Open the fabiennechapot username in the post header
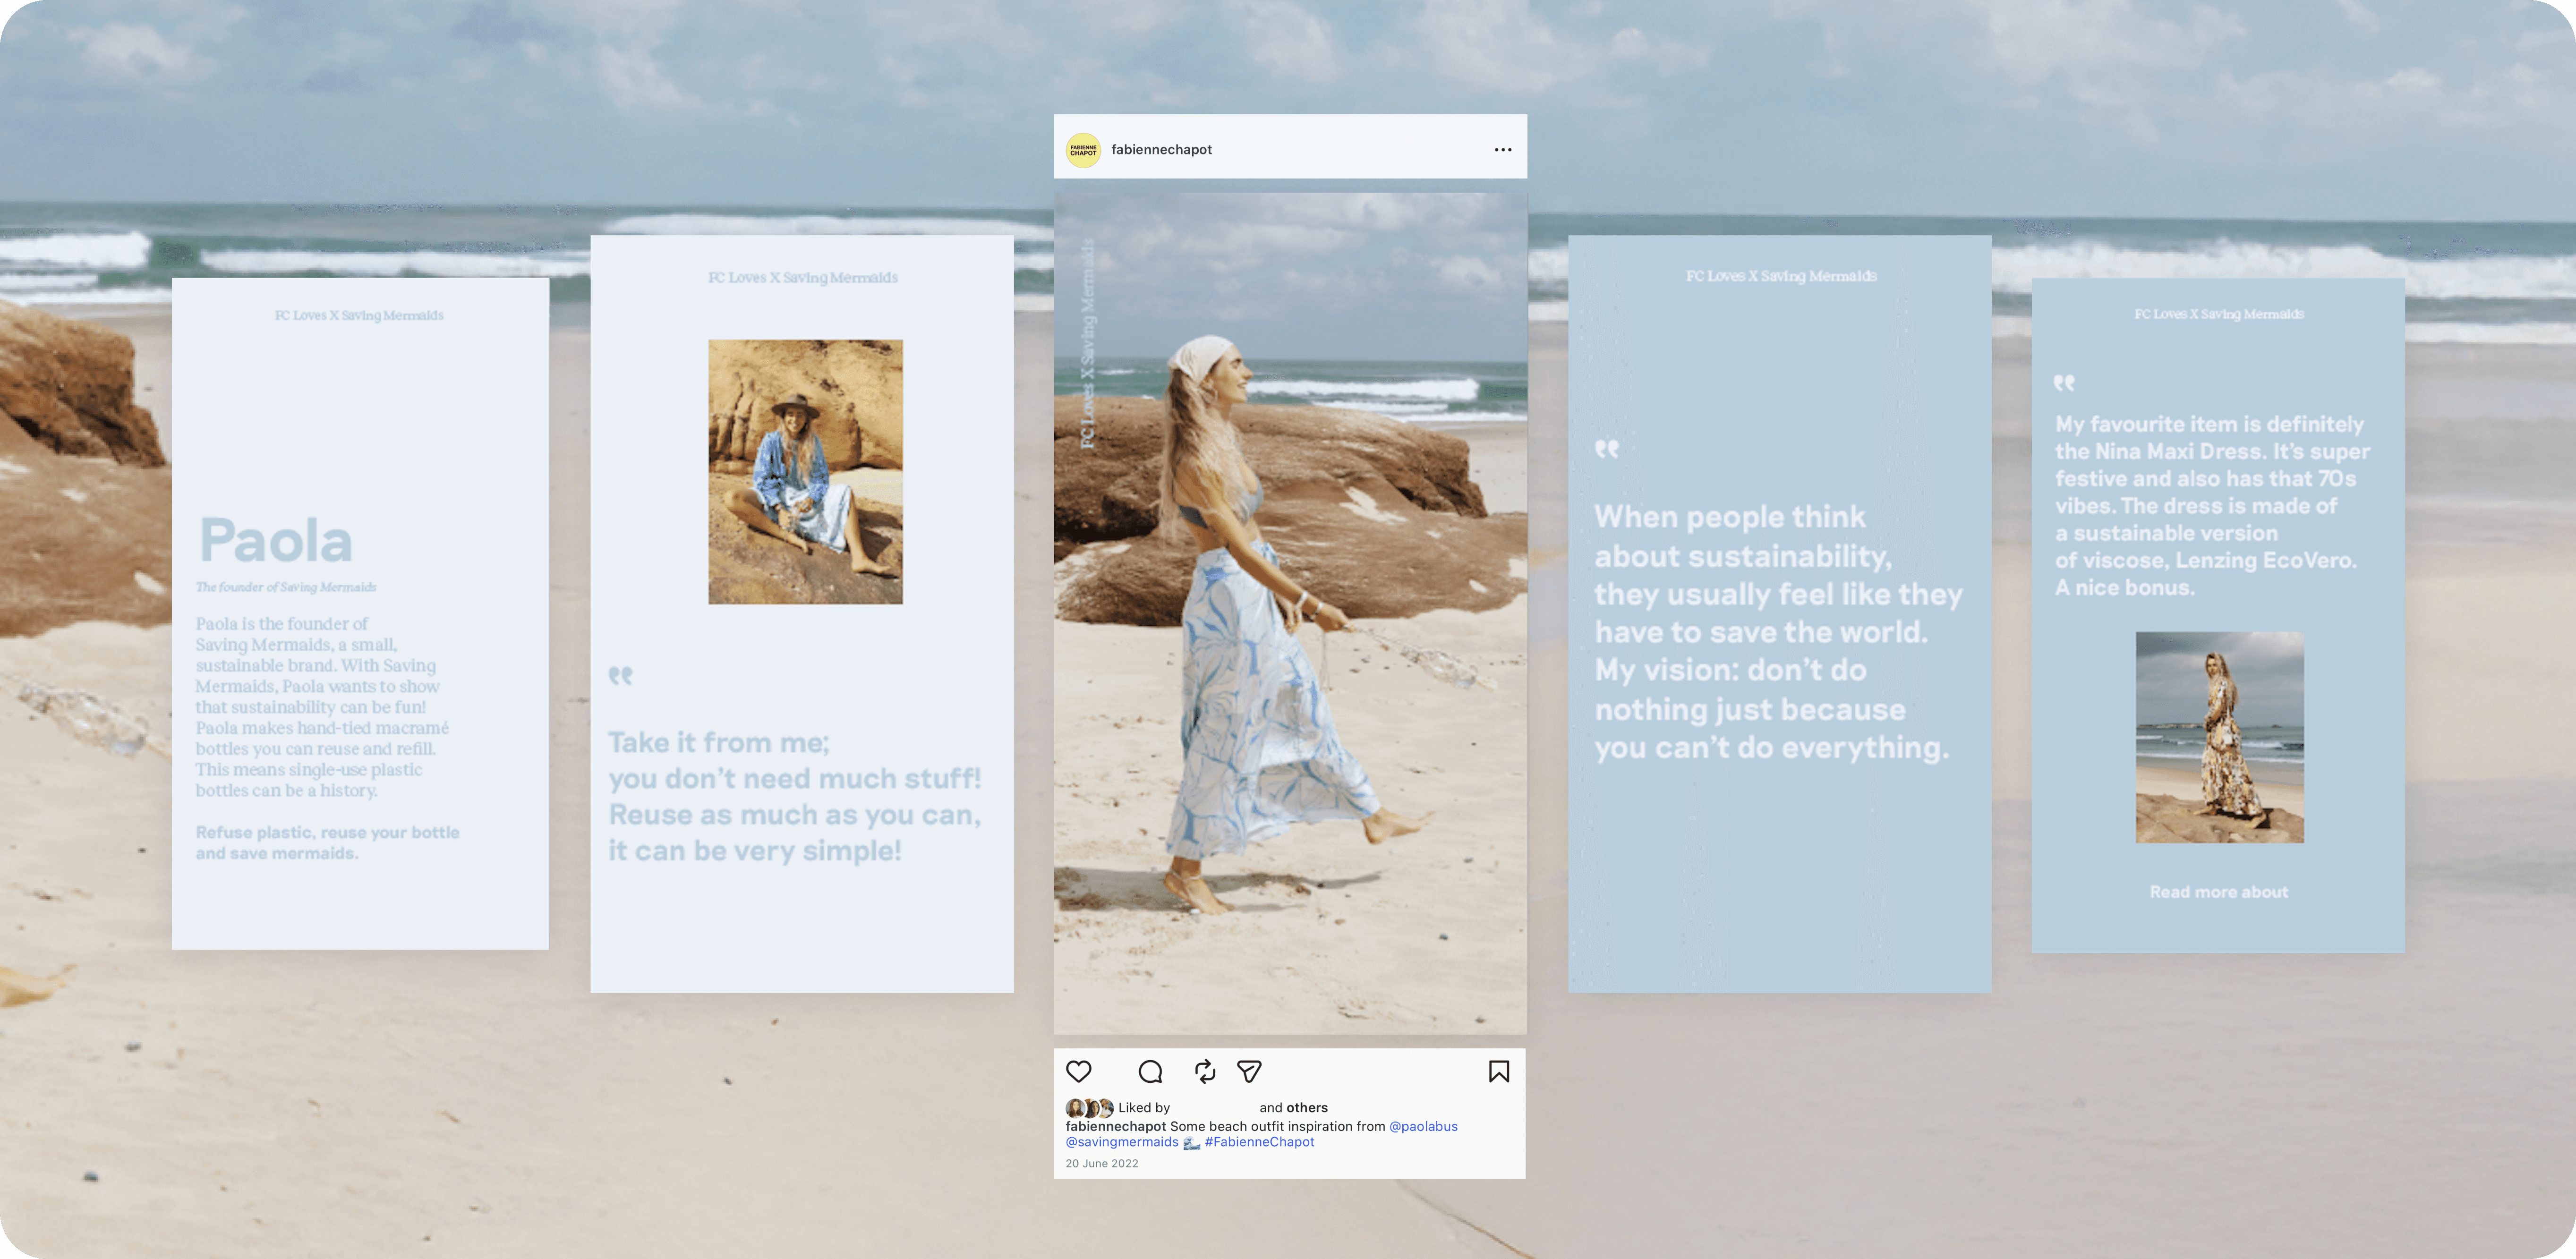The image size is (2576, 1259). tap(1161, 149)
